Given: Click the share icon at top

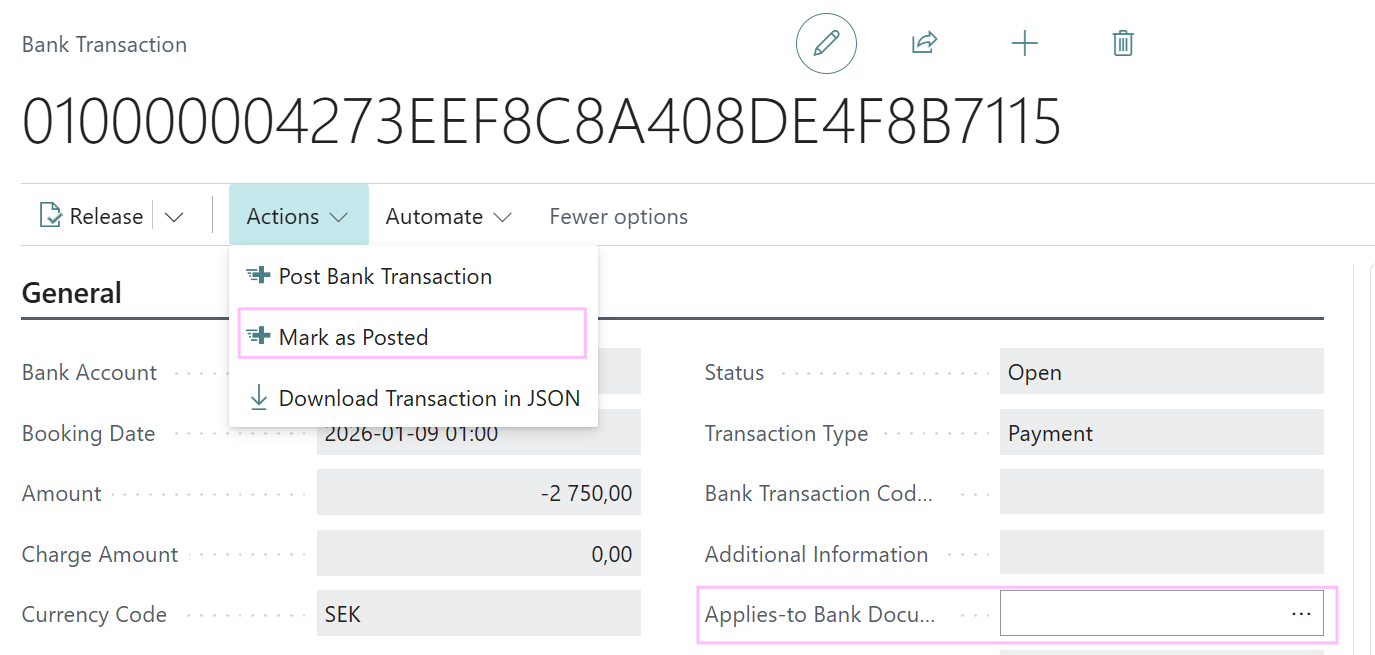Looking at the screenshot, I should pyautogui.click(x=924, y=43).
